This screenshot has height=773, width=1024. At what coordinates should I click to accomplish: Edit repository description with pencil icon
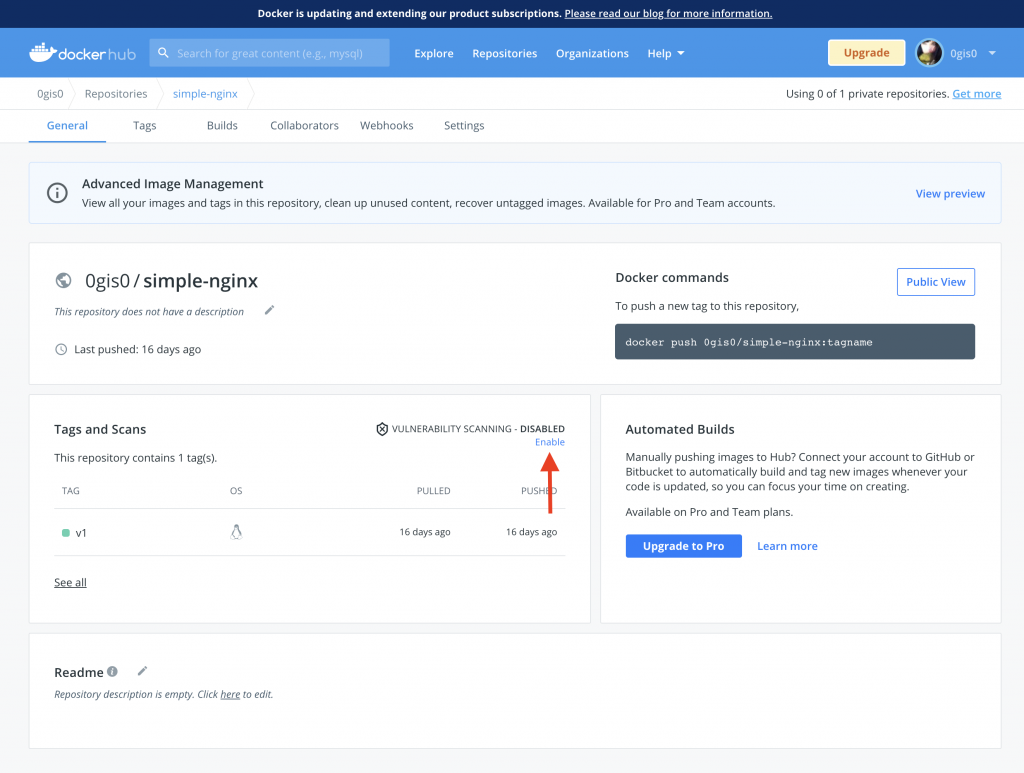[269, 310]
